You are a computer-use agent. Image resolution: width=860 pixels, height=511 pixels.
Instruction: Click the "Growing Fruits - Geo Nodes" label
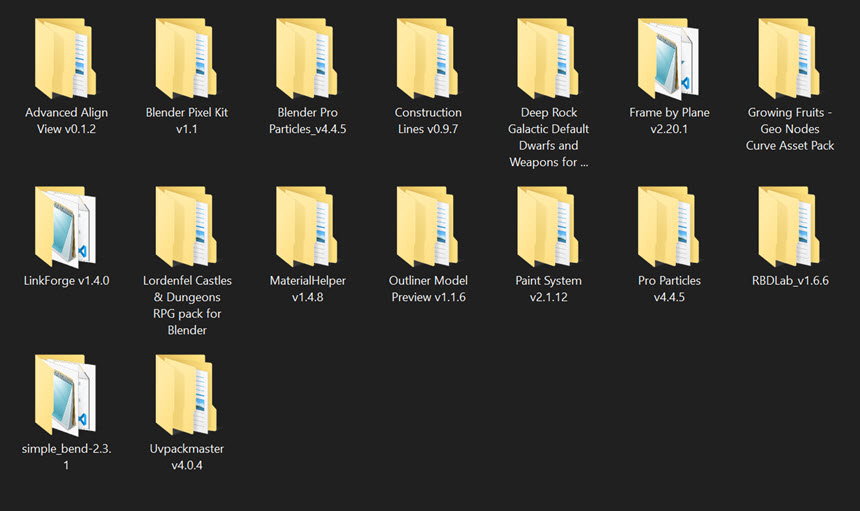tap(790, 129)
